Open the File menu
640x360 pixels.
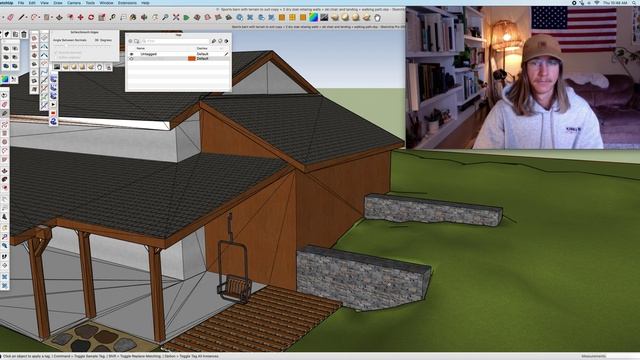[x=21, y=3]
